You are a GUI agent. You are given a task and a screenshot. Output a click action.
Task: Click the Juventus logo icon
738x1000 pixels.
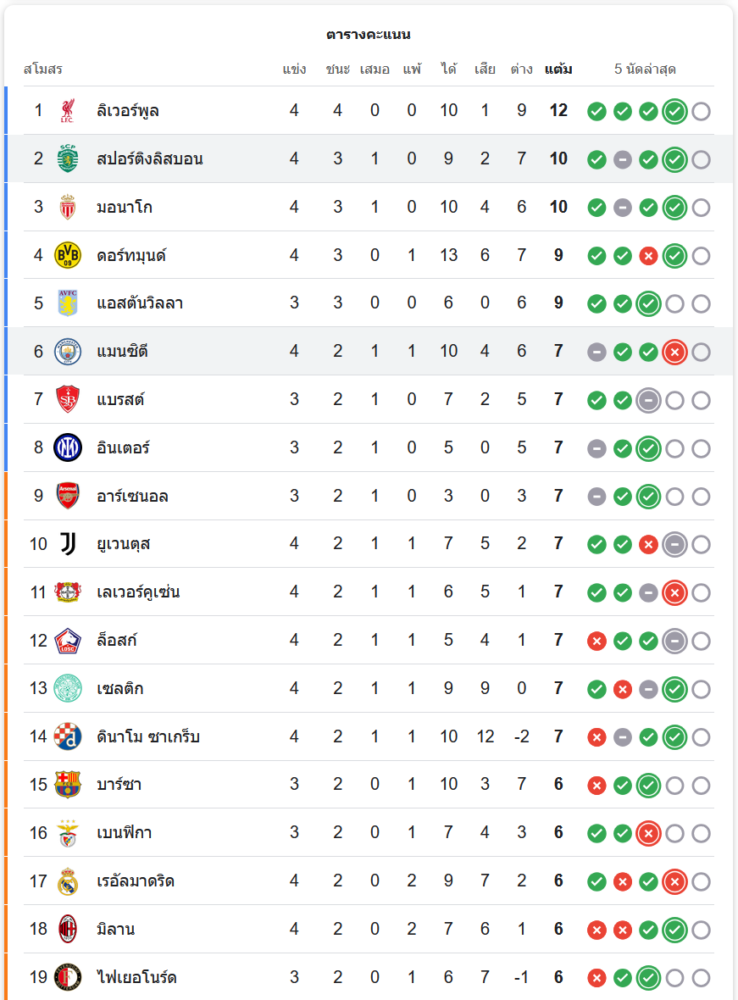[67, 544]
